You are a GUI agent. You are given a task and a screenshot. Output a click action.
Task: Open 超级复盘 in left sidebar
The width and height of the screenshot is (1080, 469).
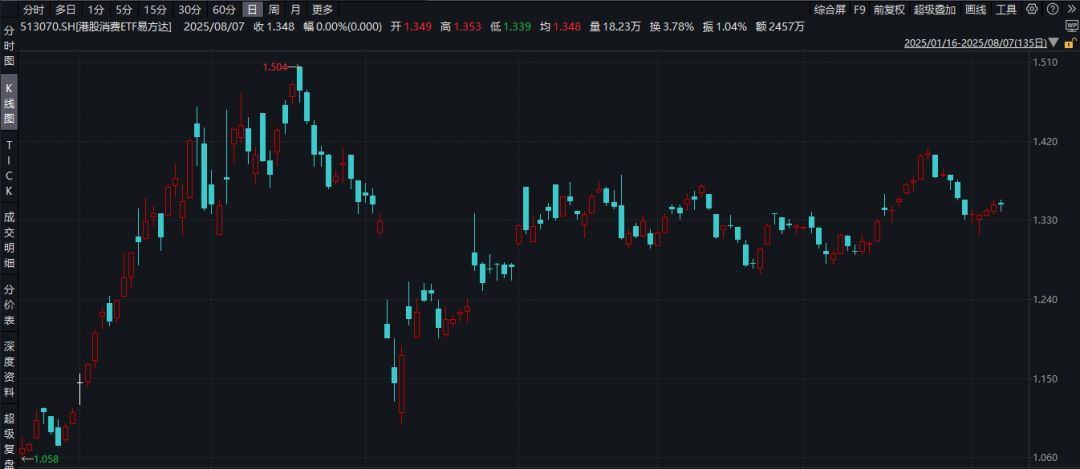coord(9,439)
